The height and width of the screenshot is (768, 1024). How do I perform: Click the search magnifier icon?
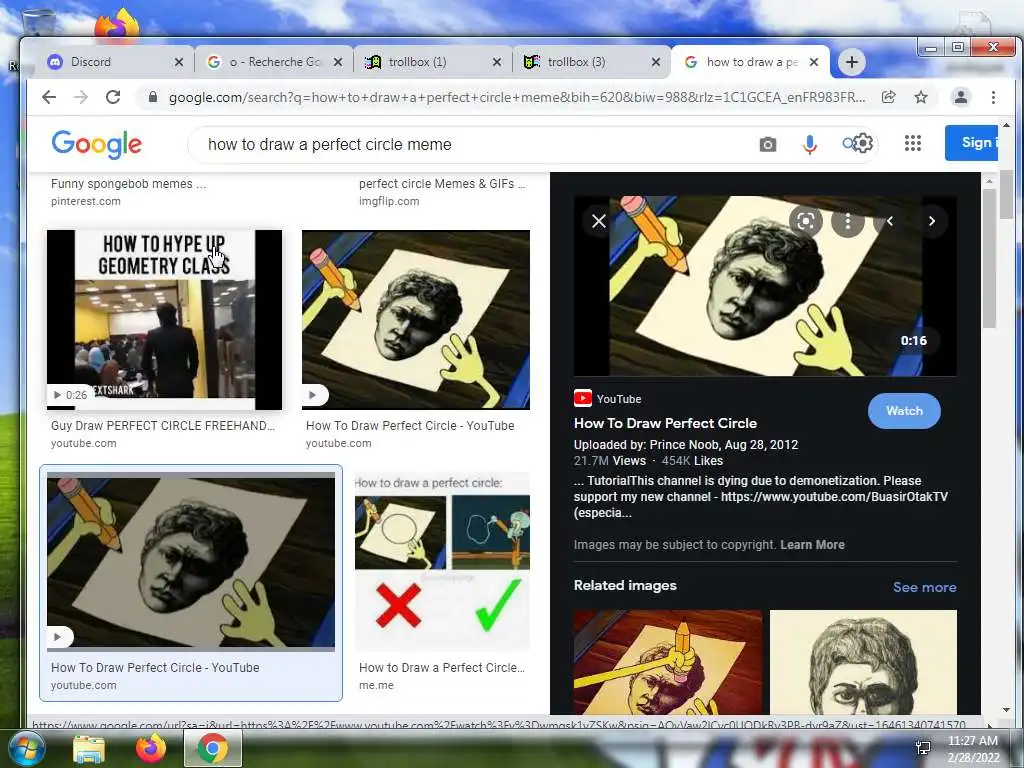pos(848,143)
